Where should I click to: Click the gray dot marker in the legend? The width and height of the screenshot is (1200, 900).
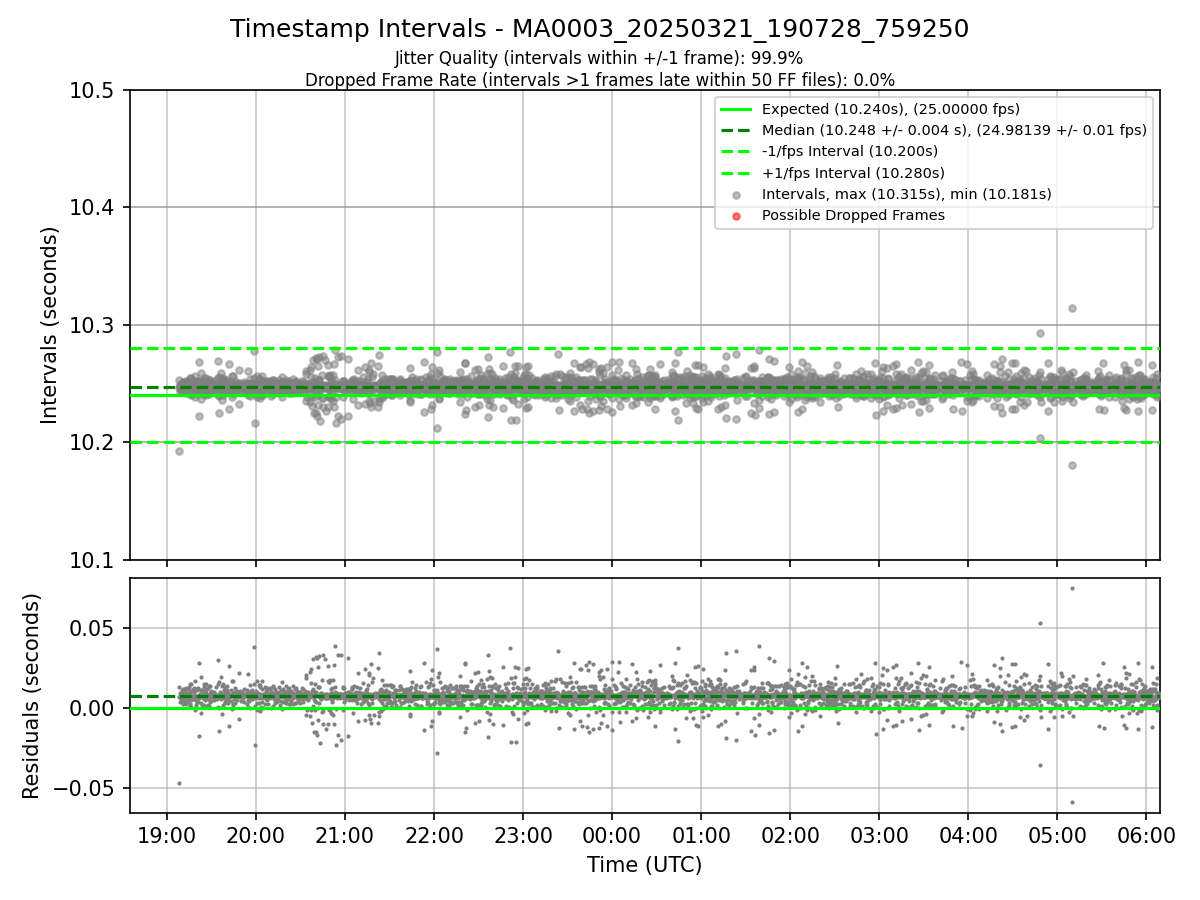(x=737, y=195)
